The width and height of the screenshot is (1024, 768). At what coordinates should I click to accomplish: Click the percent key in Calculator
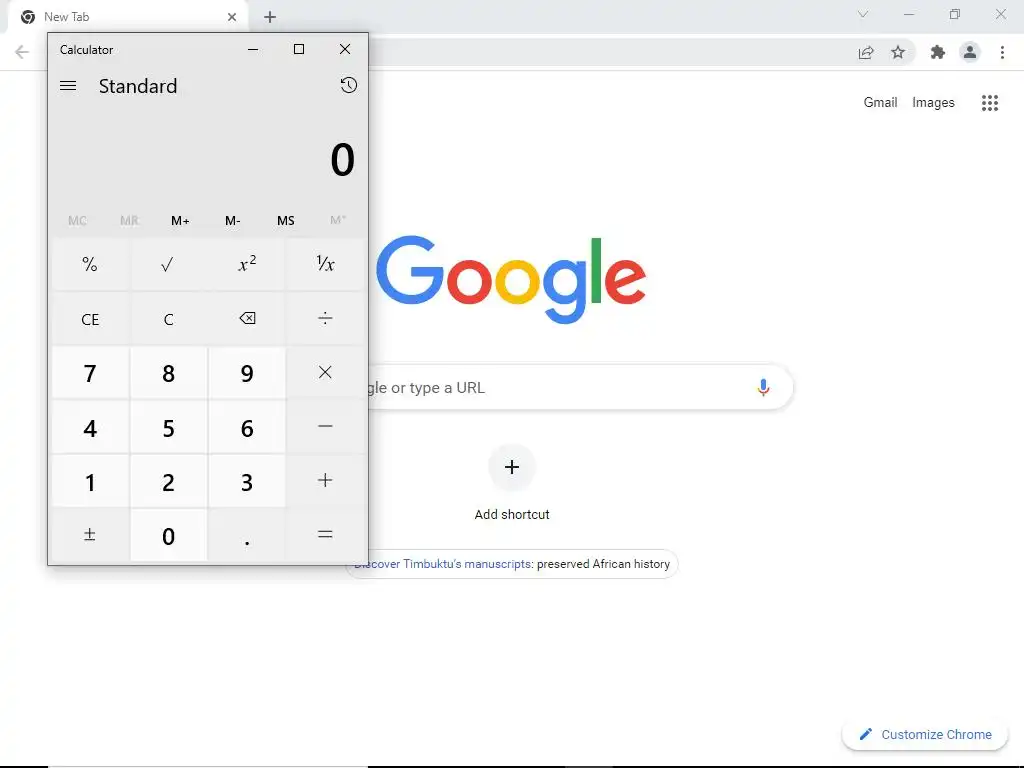(90, 264)
